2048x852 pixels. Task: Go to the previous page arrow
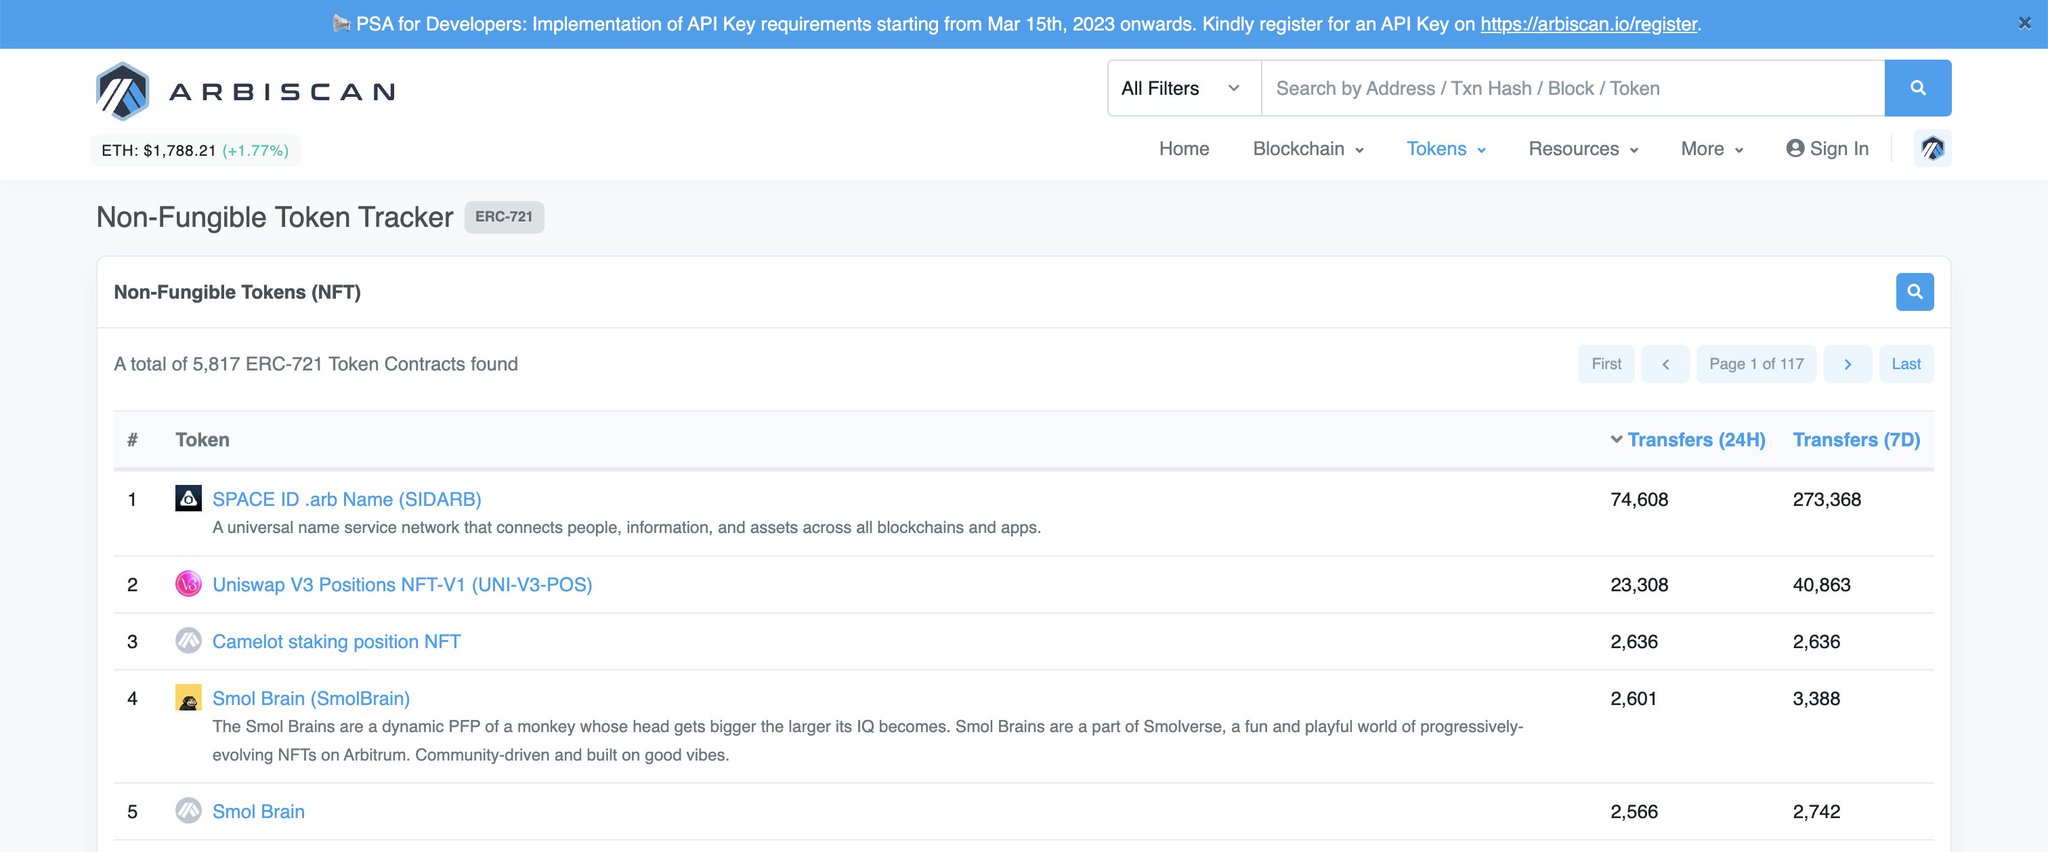click(x=1665, y=364)
